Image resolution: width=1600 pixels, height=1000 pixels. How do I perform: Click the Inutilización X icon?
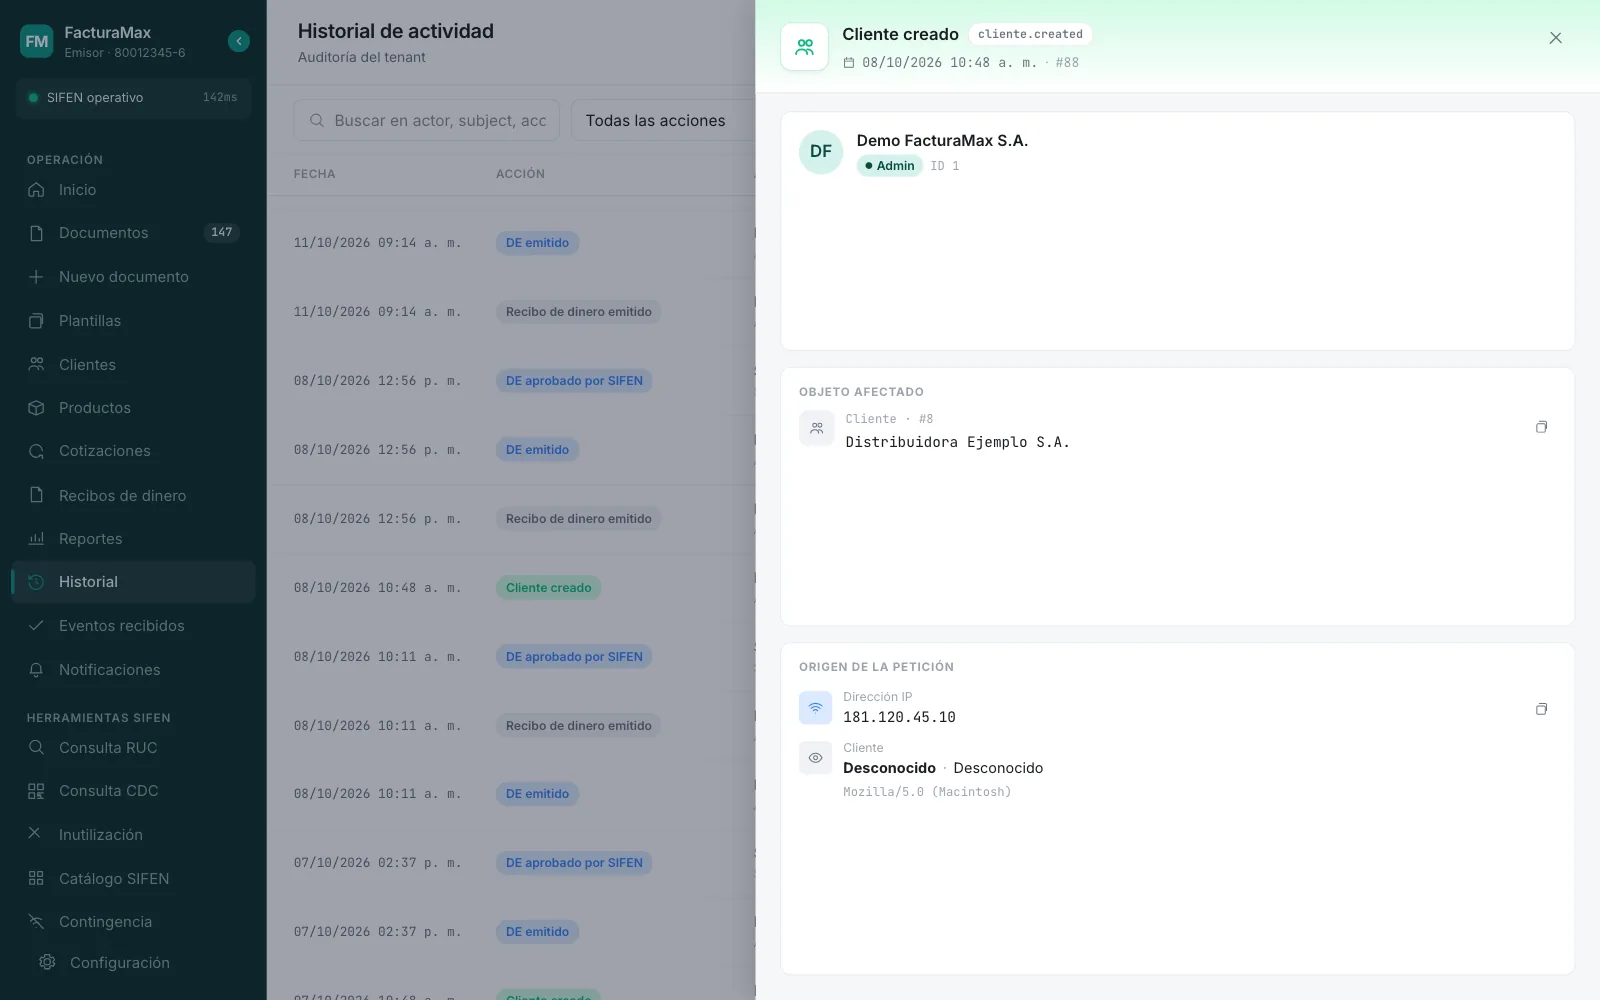pyautogui.click(x=35, y=833)
